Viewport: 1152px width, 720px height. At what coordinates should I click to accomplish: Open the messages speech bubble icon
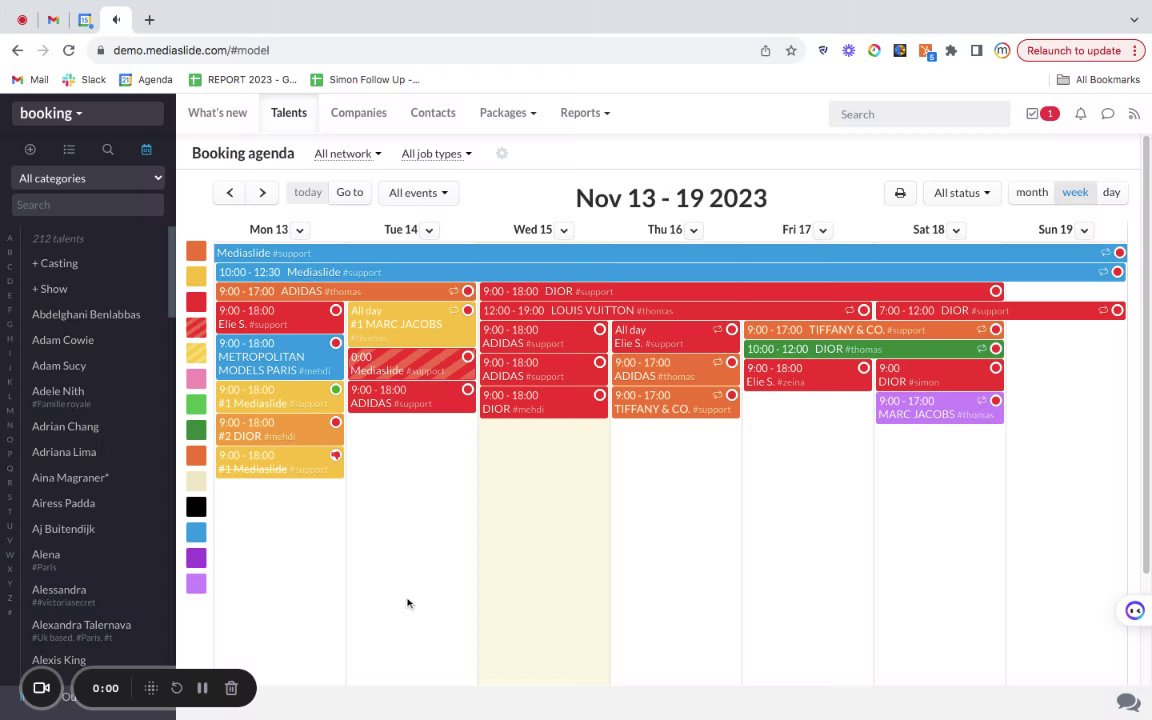point(1108,114)
